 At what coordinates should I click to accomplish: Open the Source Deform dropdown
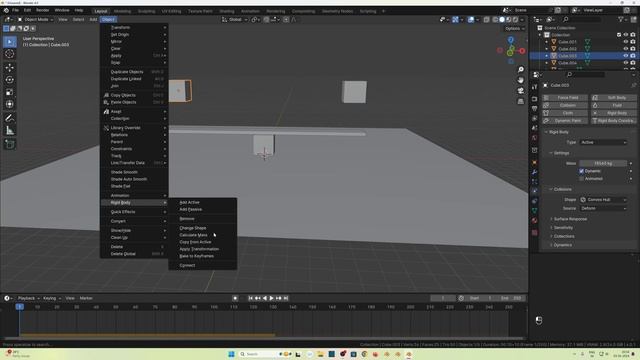(x=603, y=208)
